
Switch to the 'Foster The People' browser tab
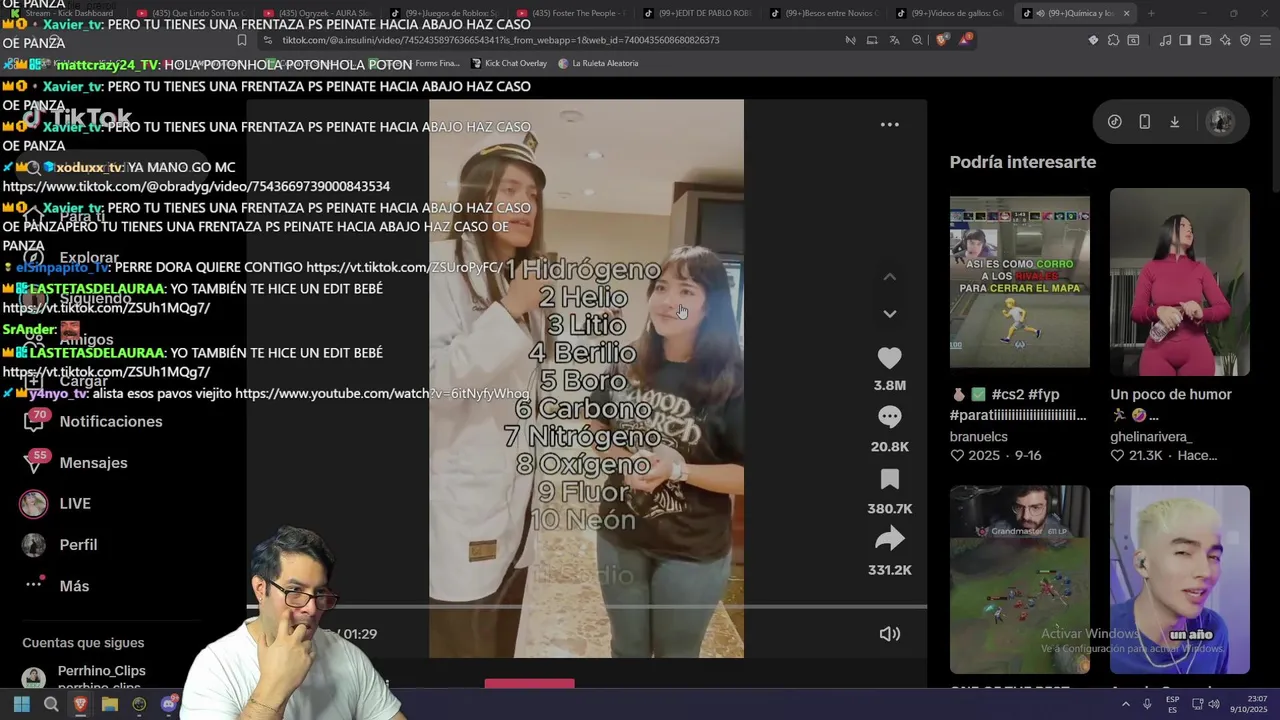point(570,13)
